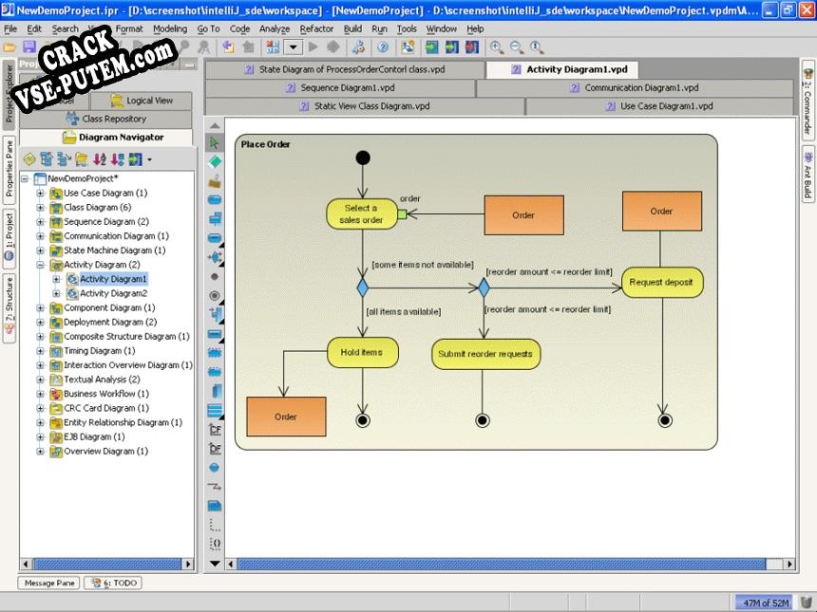
Task: Click the Zoom Out magnifier icon
Action: (x=516, y=47)
